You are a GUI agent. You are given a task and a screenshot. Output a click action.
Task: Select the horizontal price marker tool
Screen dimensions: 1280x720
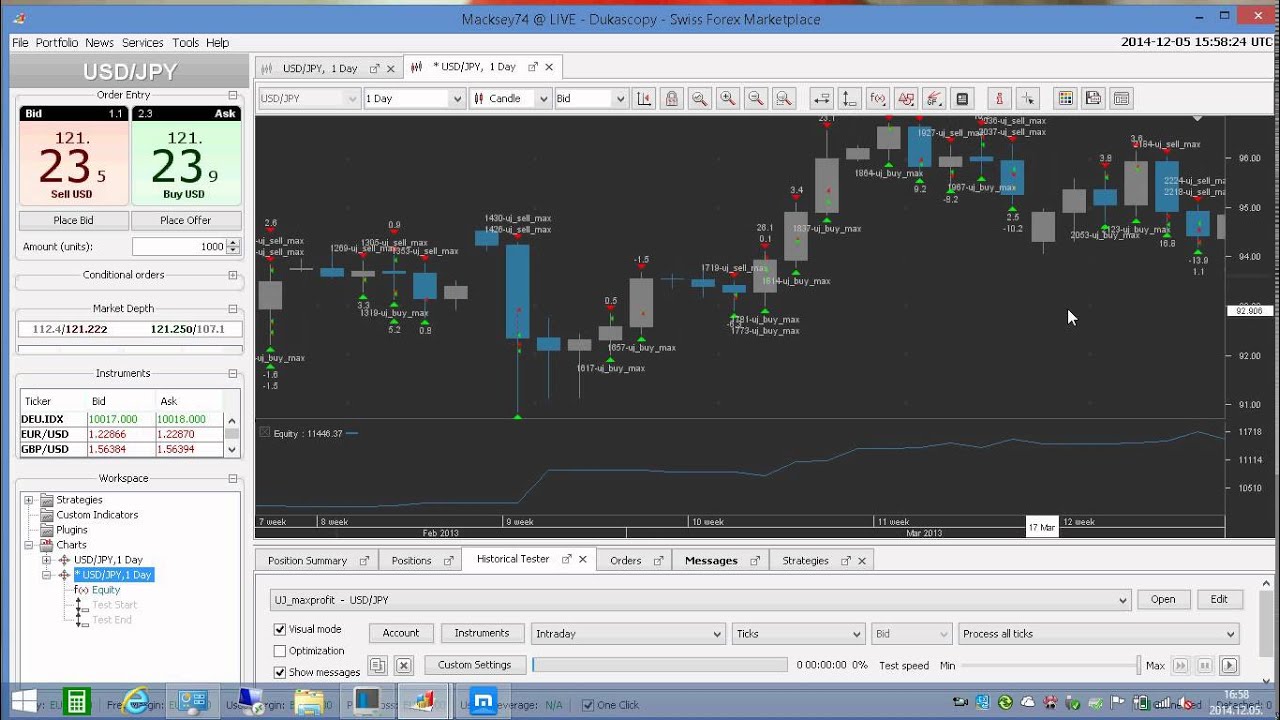[822, 98]
